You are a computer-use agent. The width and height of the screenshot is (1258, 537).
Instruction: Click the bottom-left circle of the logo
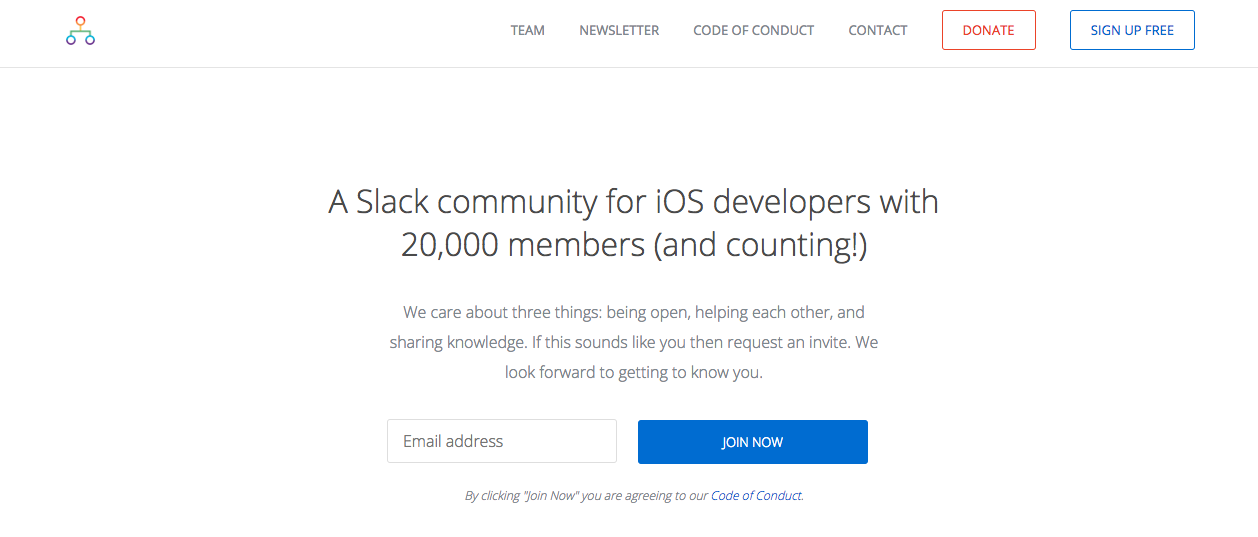click(71, 41)
